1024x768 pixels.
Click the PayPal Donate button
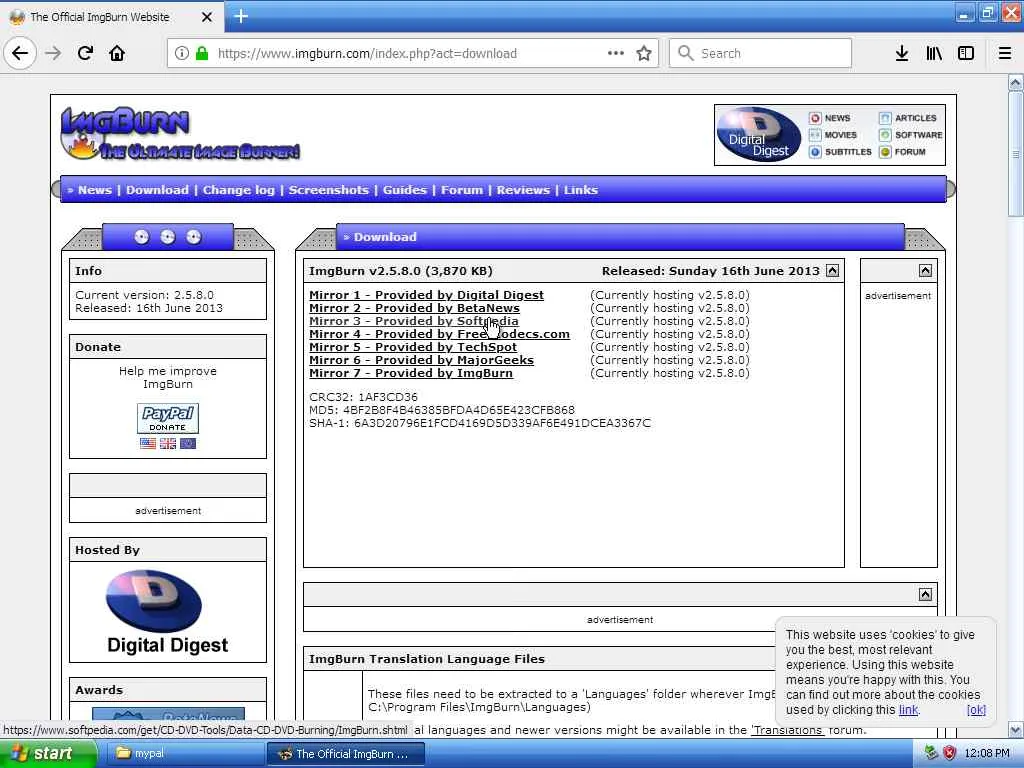(168, 418)
